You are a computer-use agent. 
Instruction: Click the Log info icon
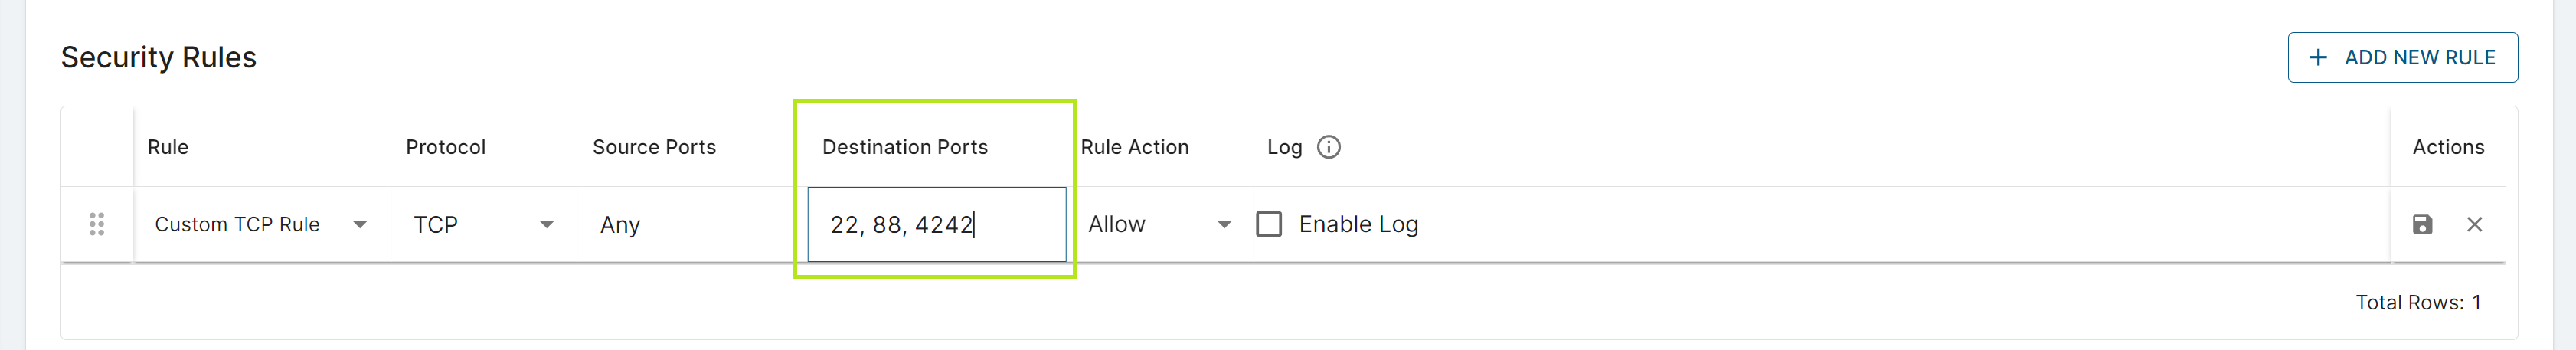pyautogui.click(x=1328, y=147)
